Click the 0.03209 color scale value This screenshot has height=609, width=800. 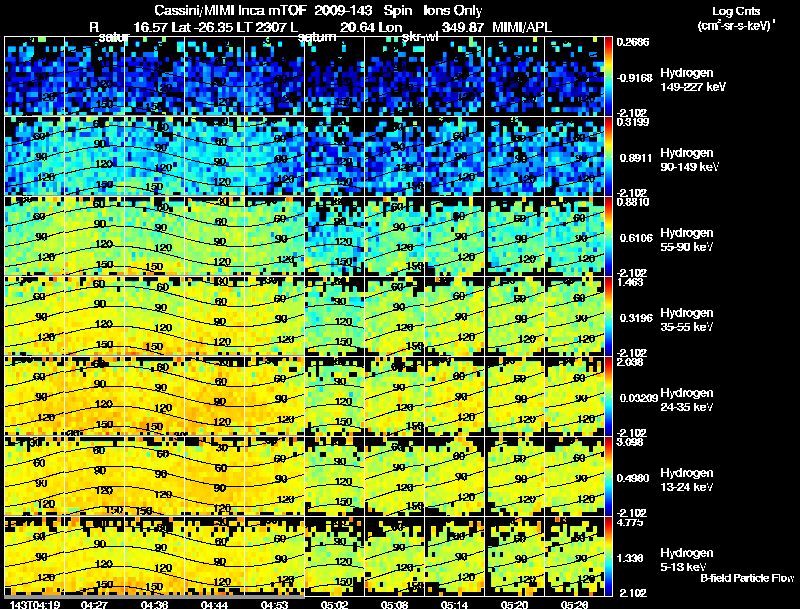point(638,398)
